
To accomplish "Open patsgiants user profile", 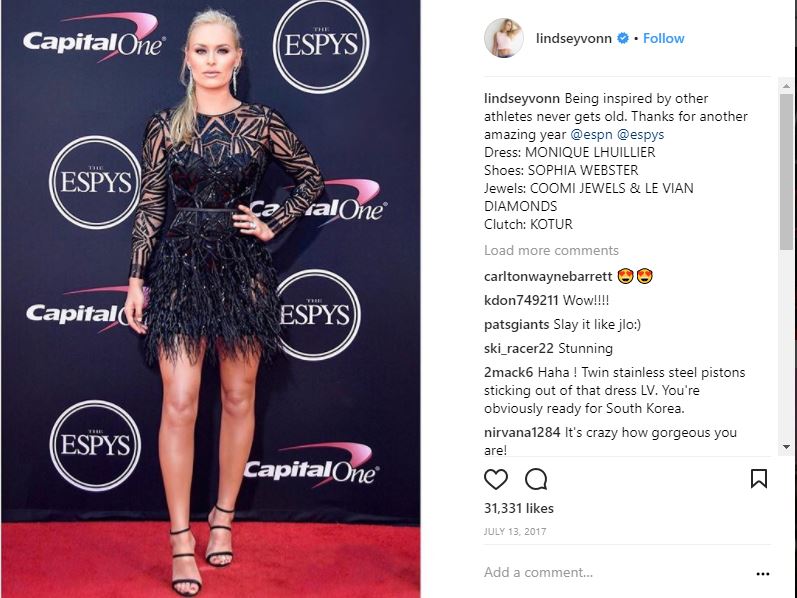I will click(516, 324).
